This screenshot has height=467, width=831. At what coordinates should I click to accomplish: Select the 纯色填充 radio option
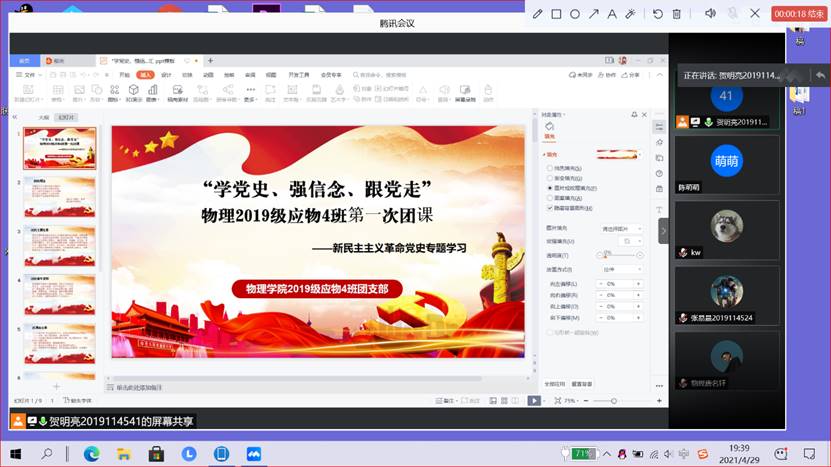pyautogui.click(x=549, y=168)
